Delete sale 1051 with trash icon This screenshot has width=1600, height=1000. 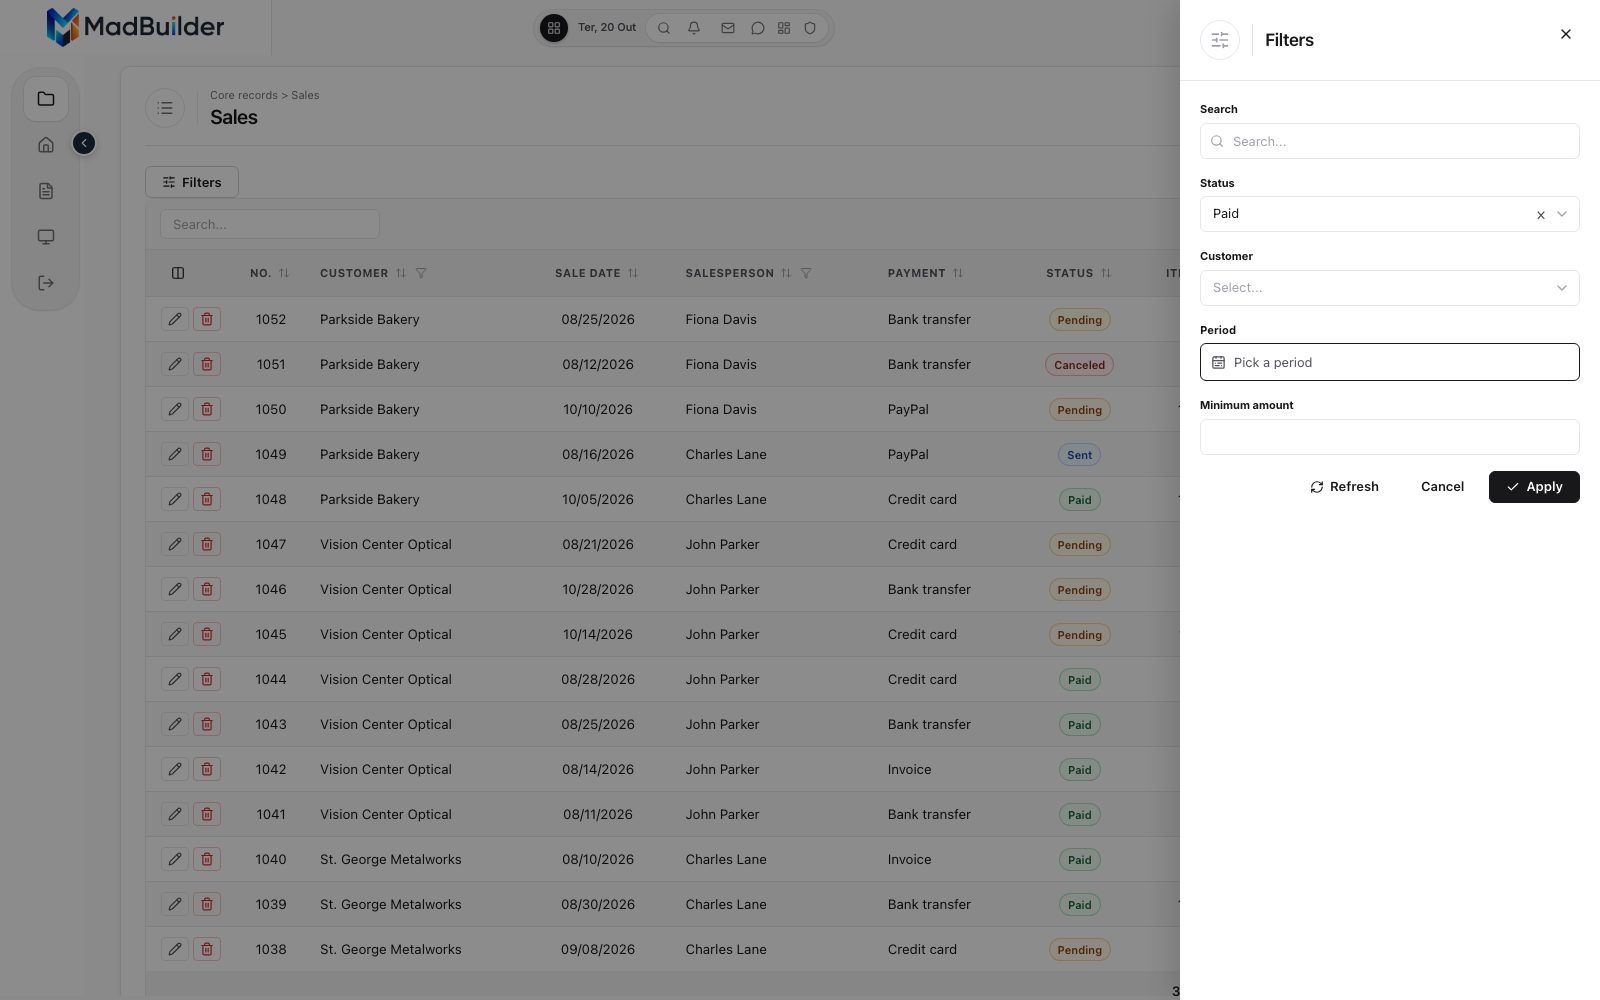(x=207, y=364)
